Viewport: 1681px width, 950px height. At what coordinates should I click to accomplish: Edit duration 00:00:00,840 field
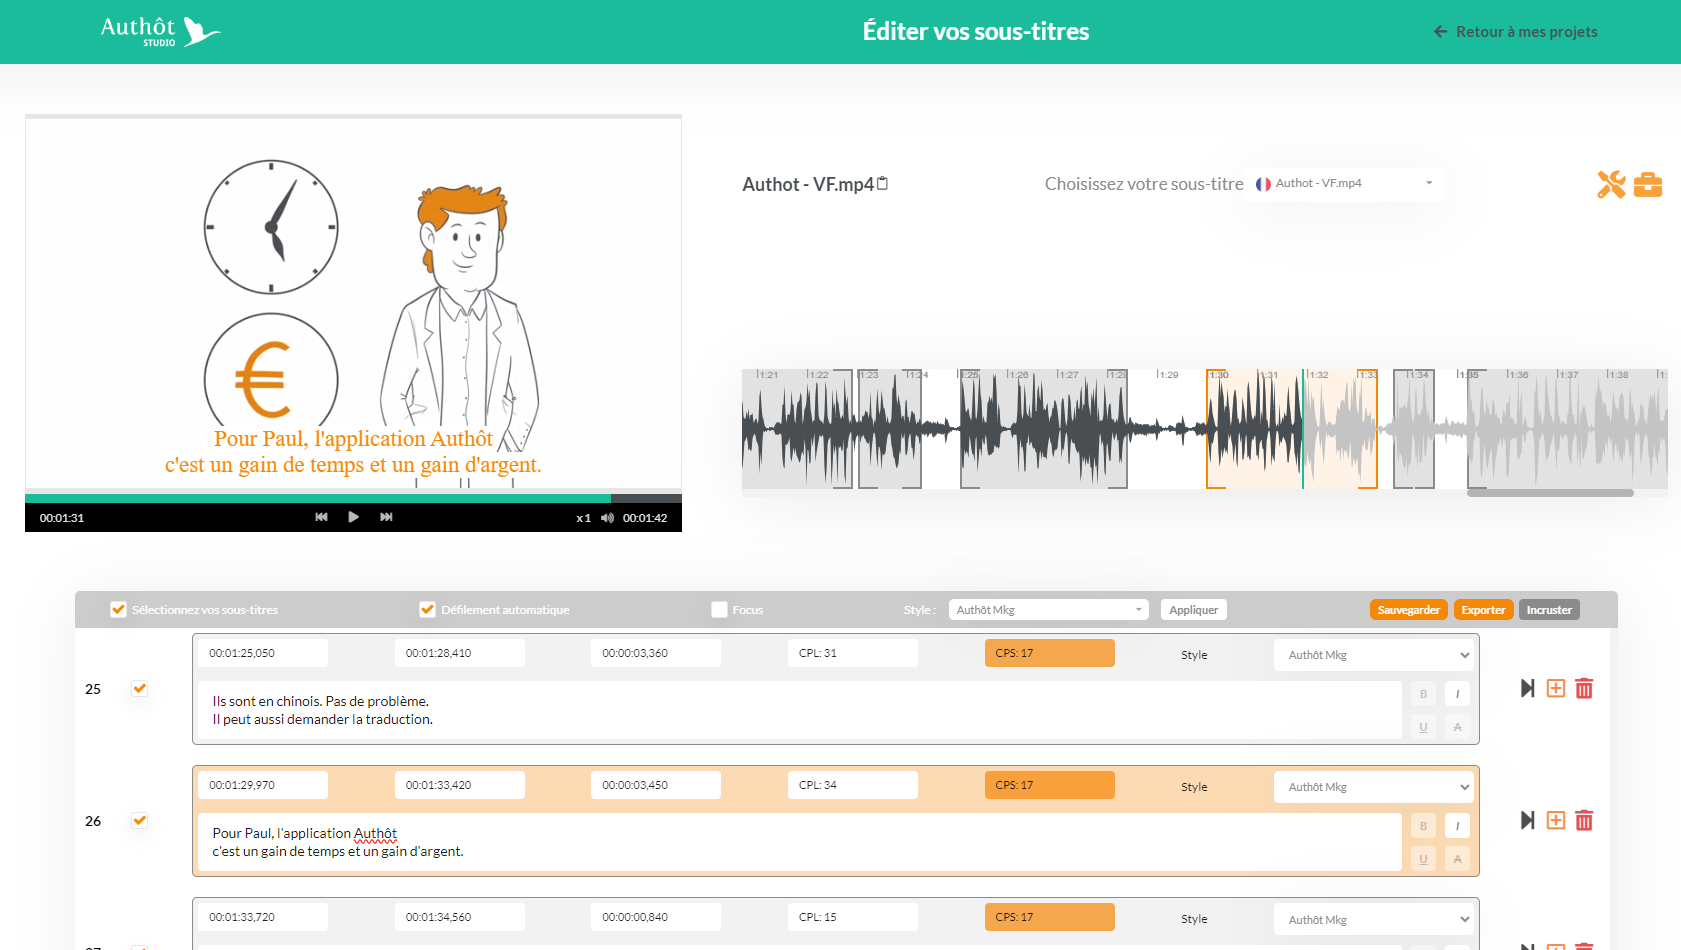pos(656,917)
